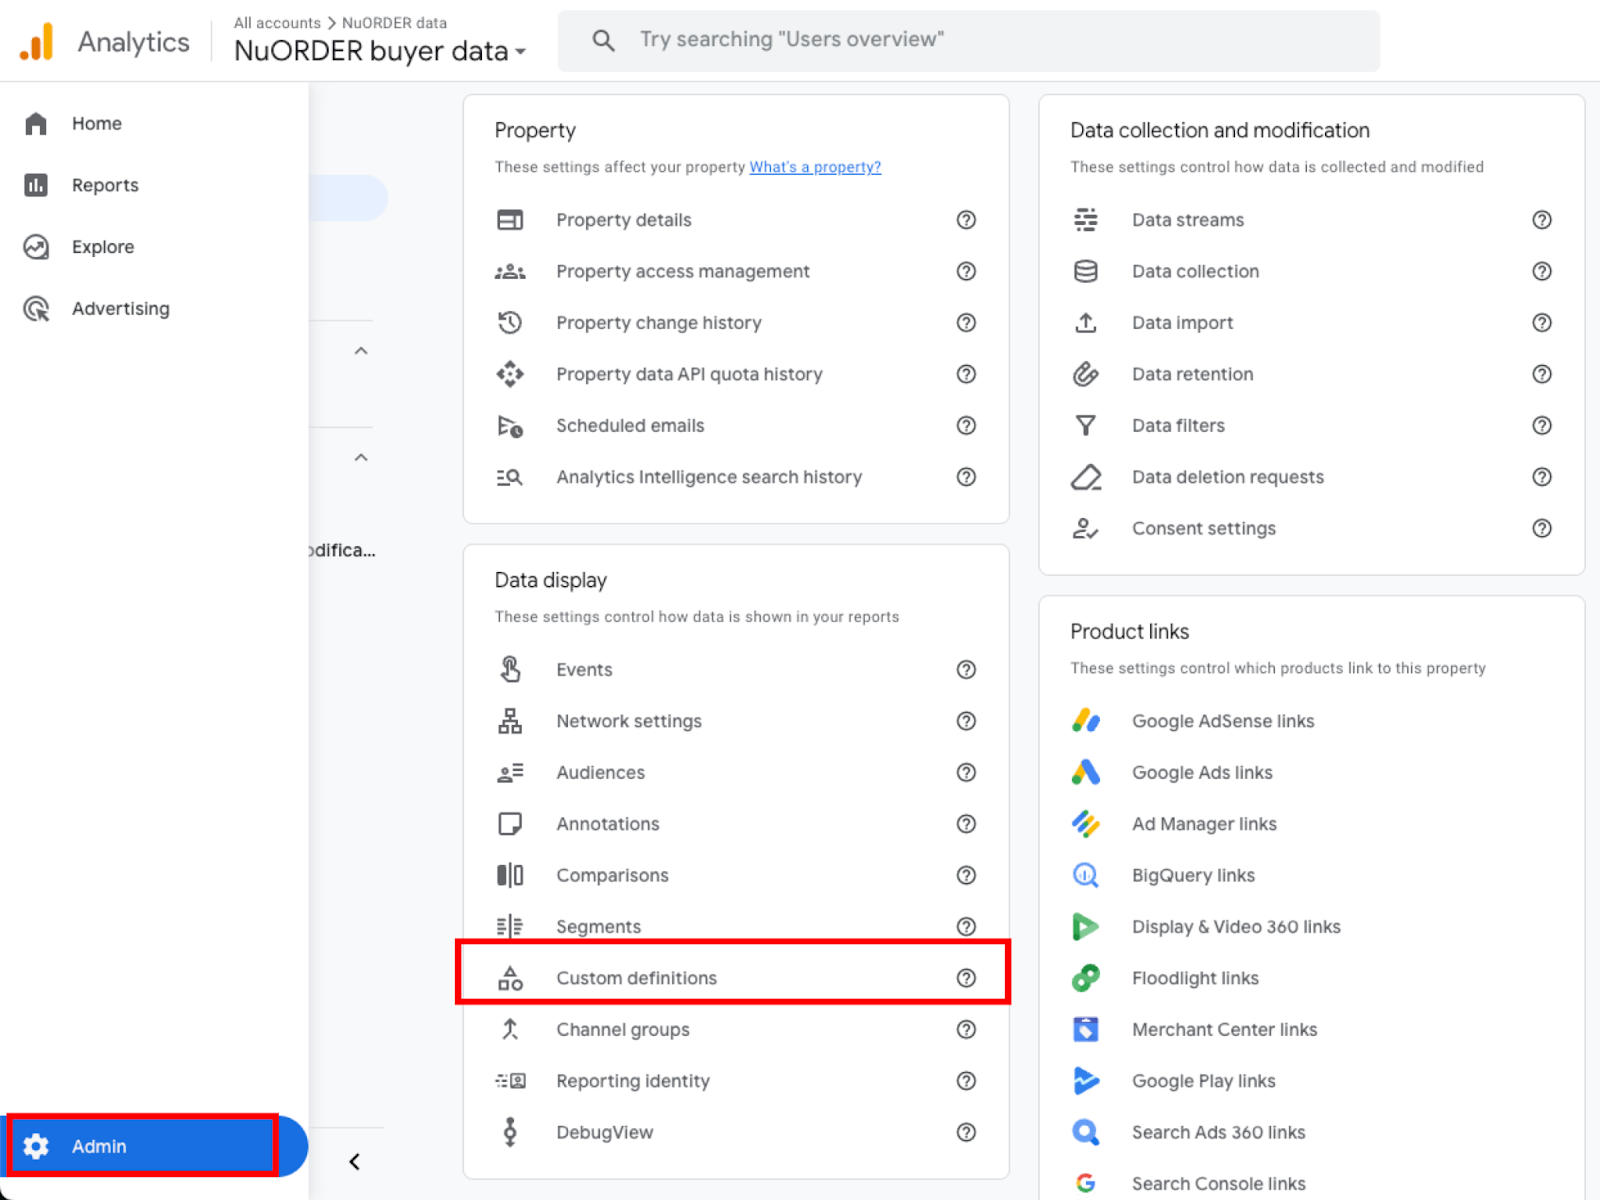Click the Custom definitions shapes icon

coord(510,978)
